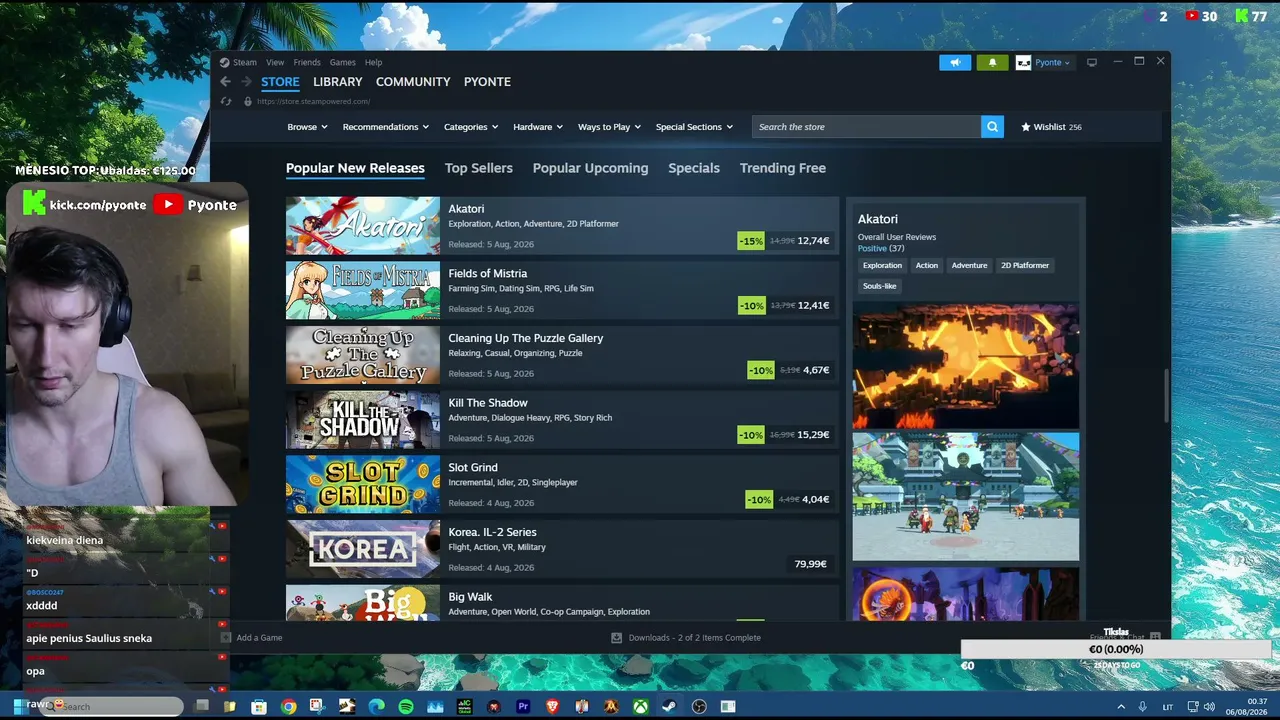Open the Kill The Shadow listing
The width and height of the screenshot is (1280, 720).
click(x=562, y=420)
